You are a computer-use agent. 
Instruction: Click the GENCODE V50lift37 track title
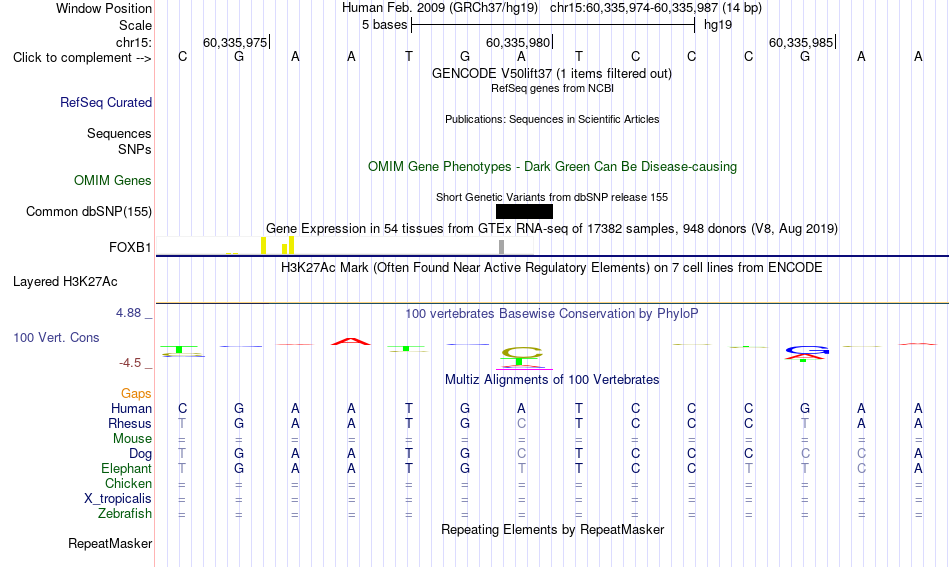coord(552,73)
